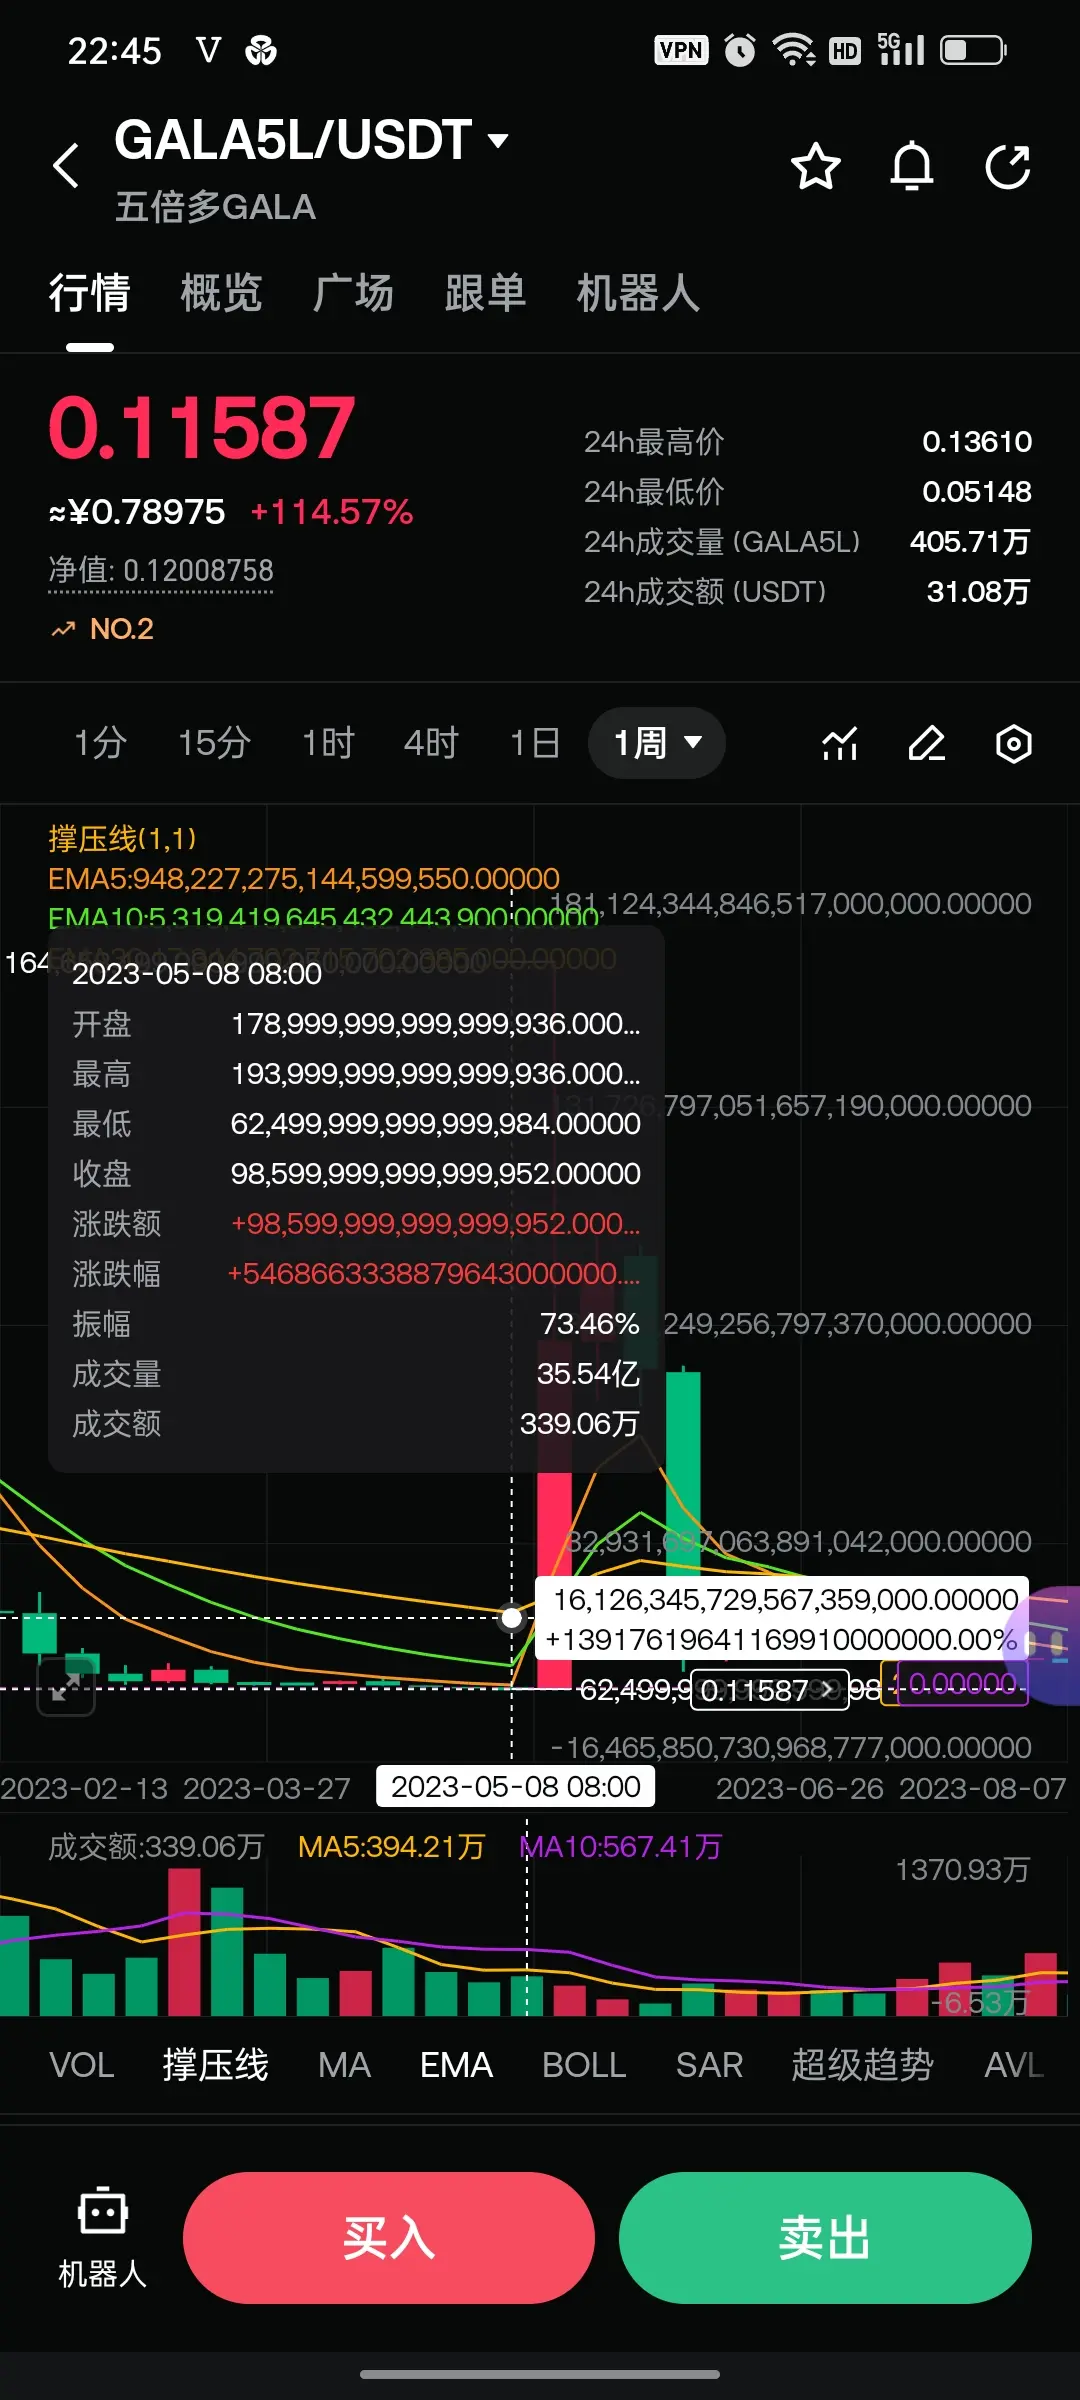Select 1分 chart interval
The image size is (1080, 2400).
100,743
